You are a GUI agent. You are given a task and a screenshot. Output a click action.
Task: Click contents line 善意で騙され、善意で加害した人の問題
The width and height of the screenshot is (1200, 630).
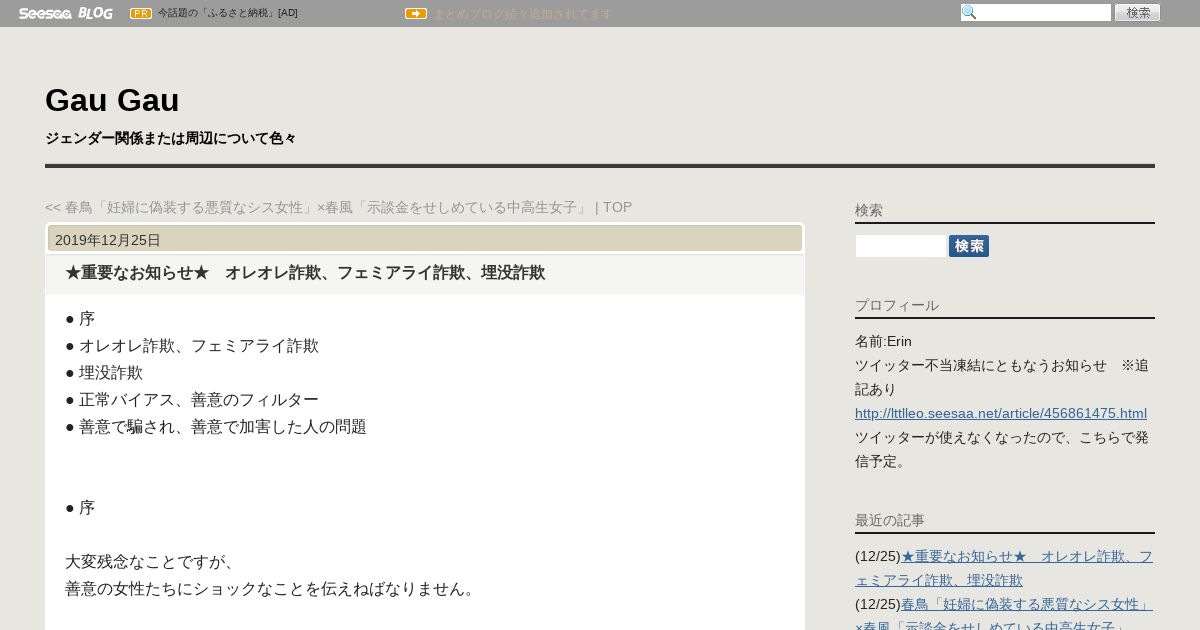216,427
